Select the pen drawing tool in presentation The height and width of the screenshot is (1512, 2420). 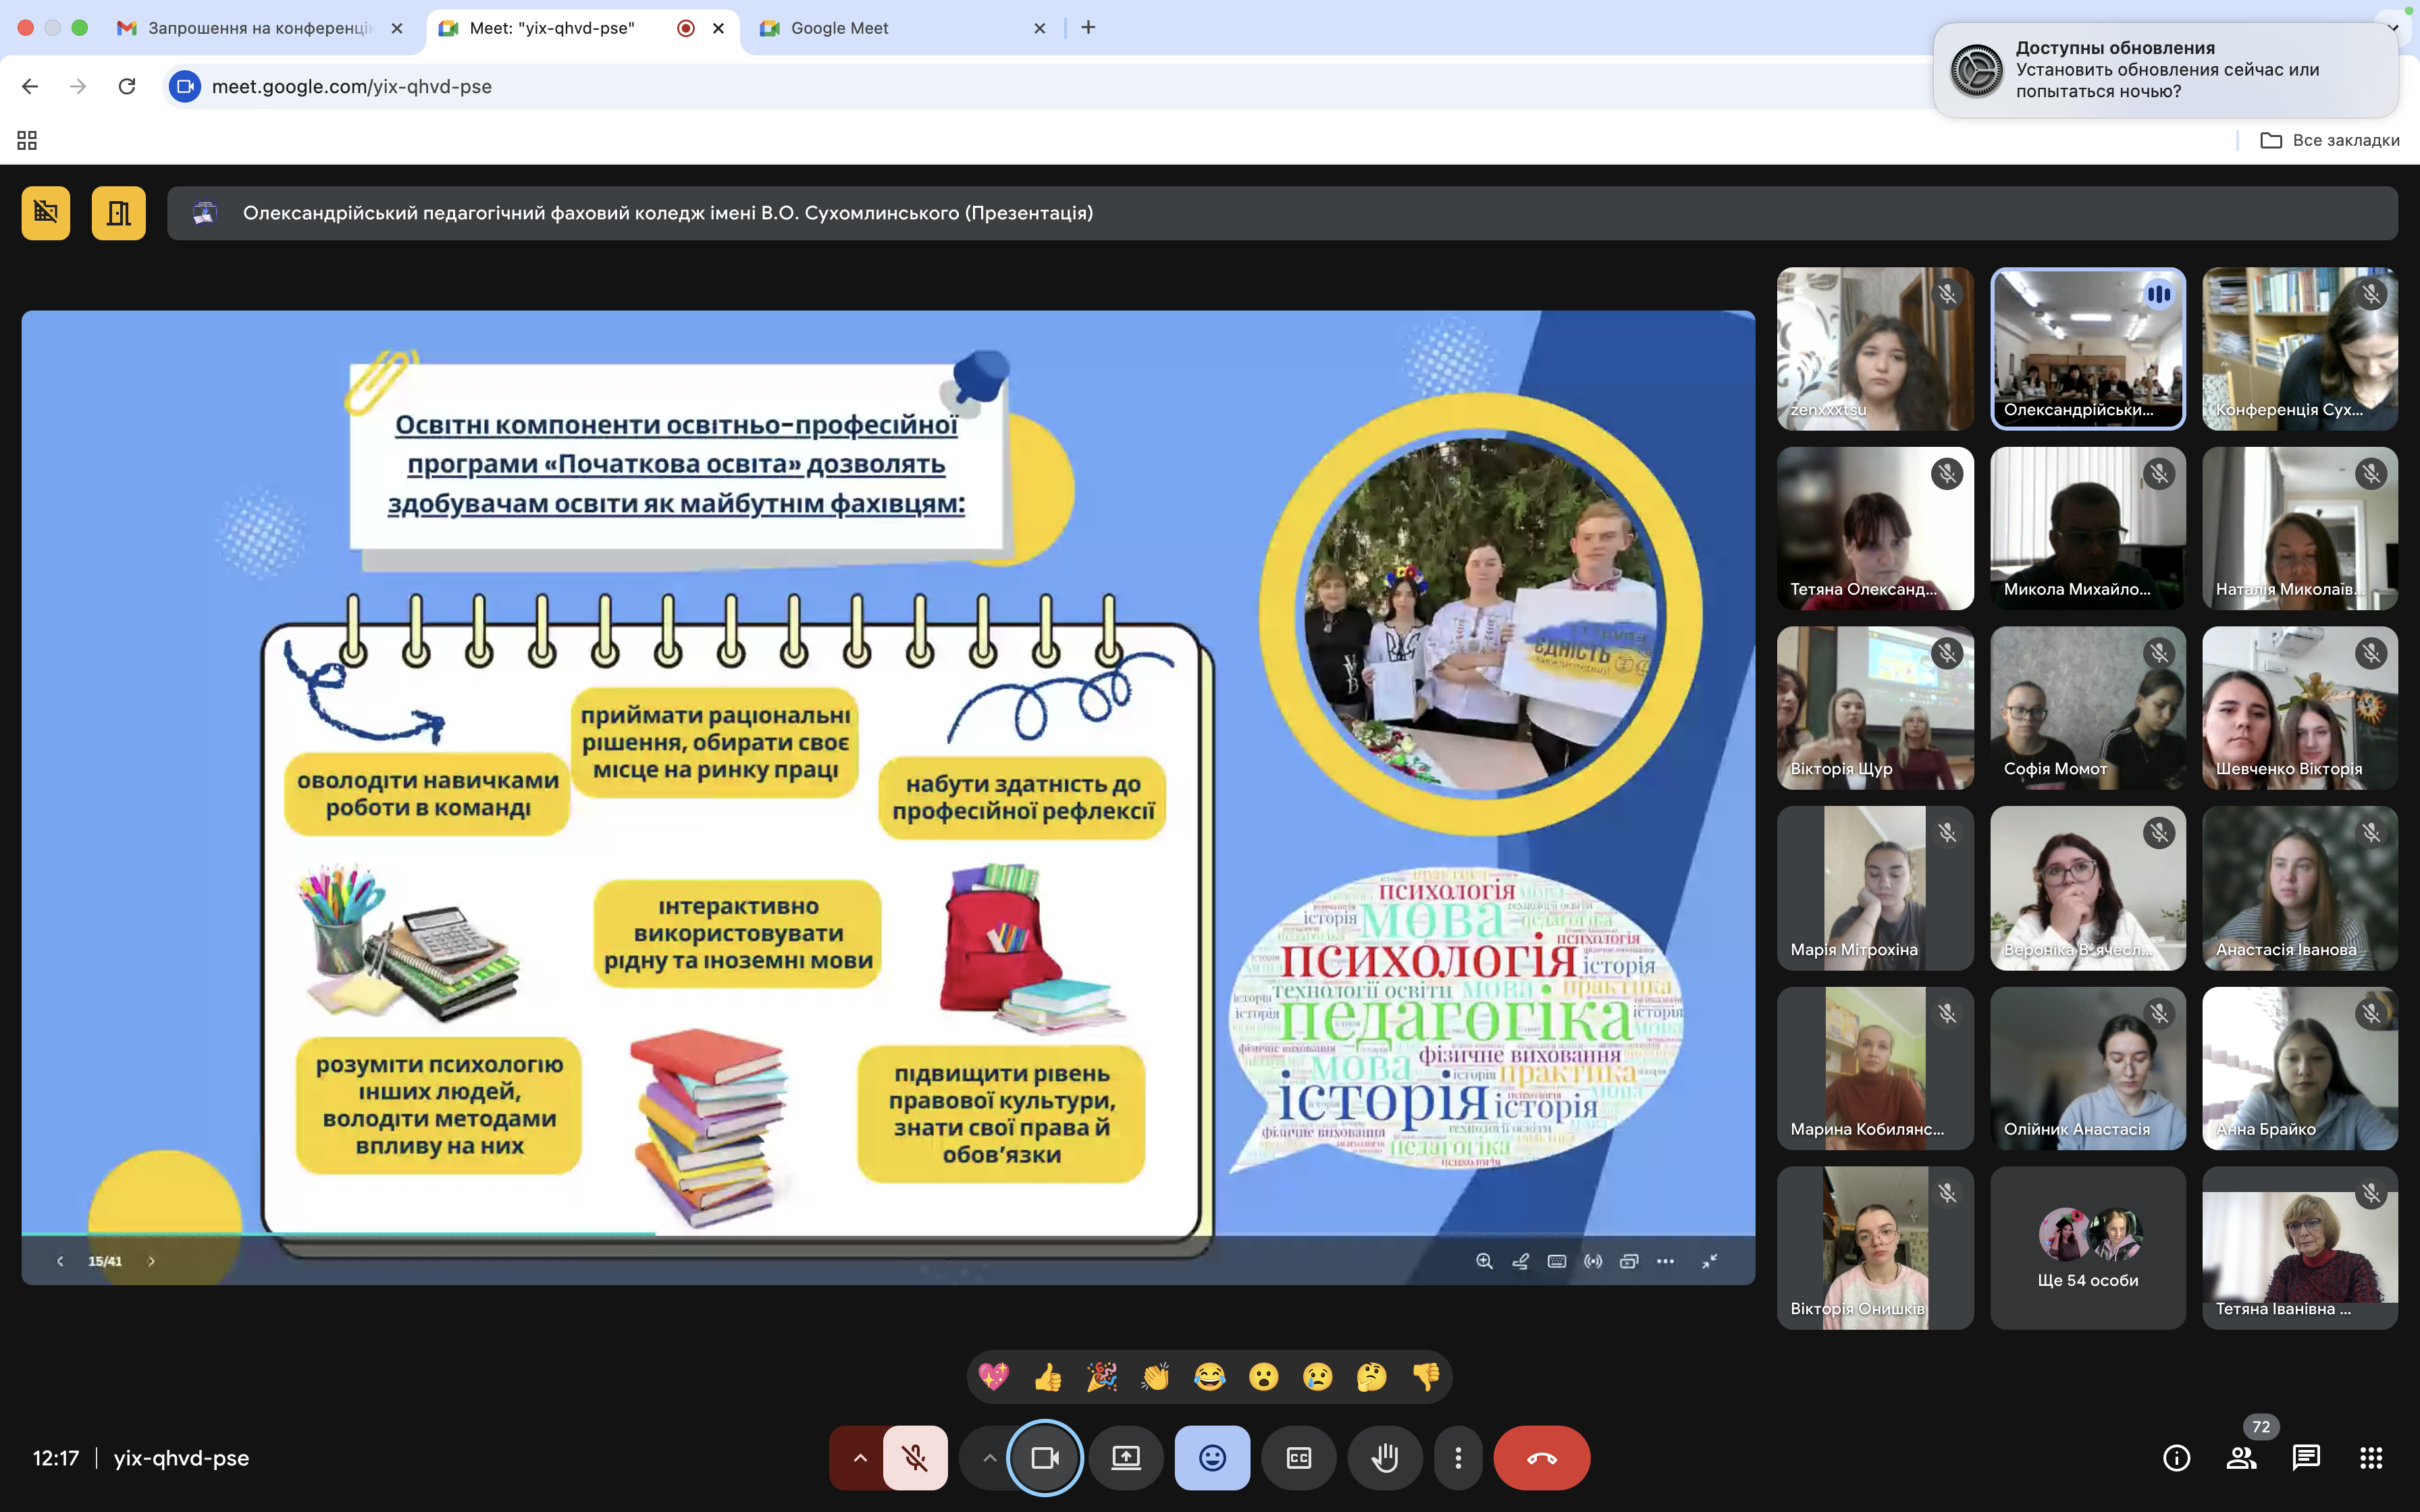point(1520,1261)
